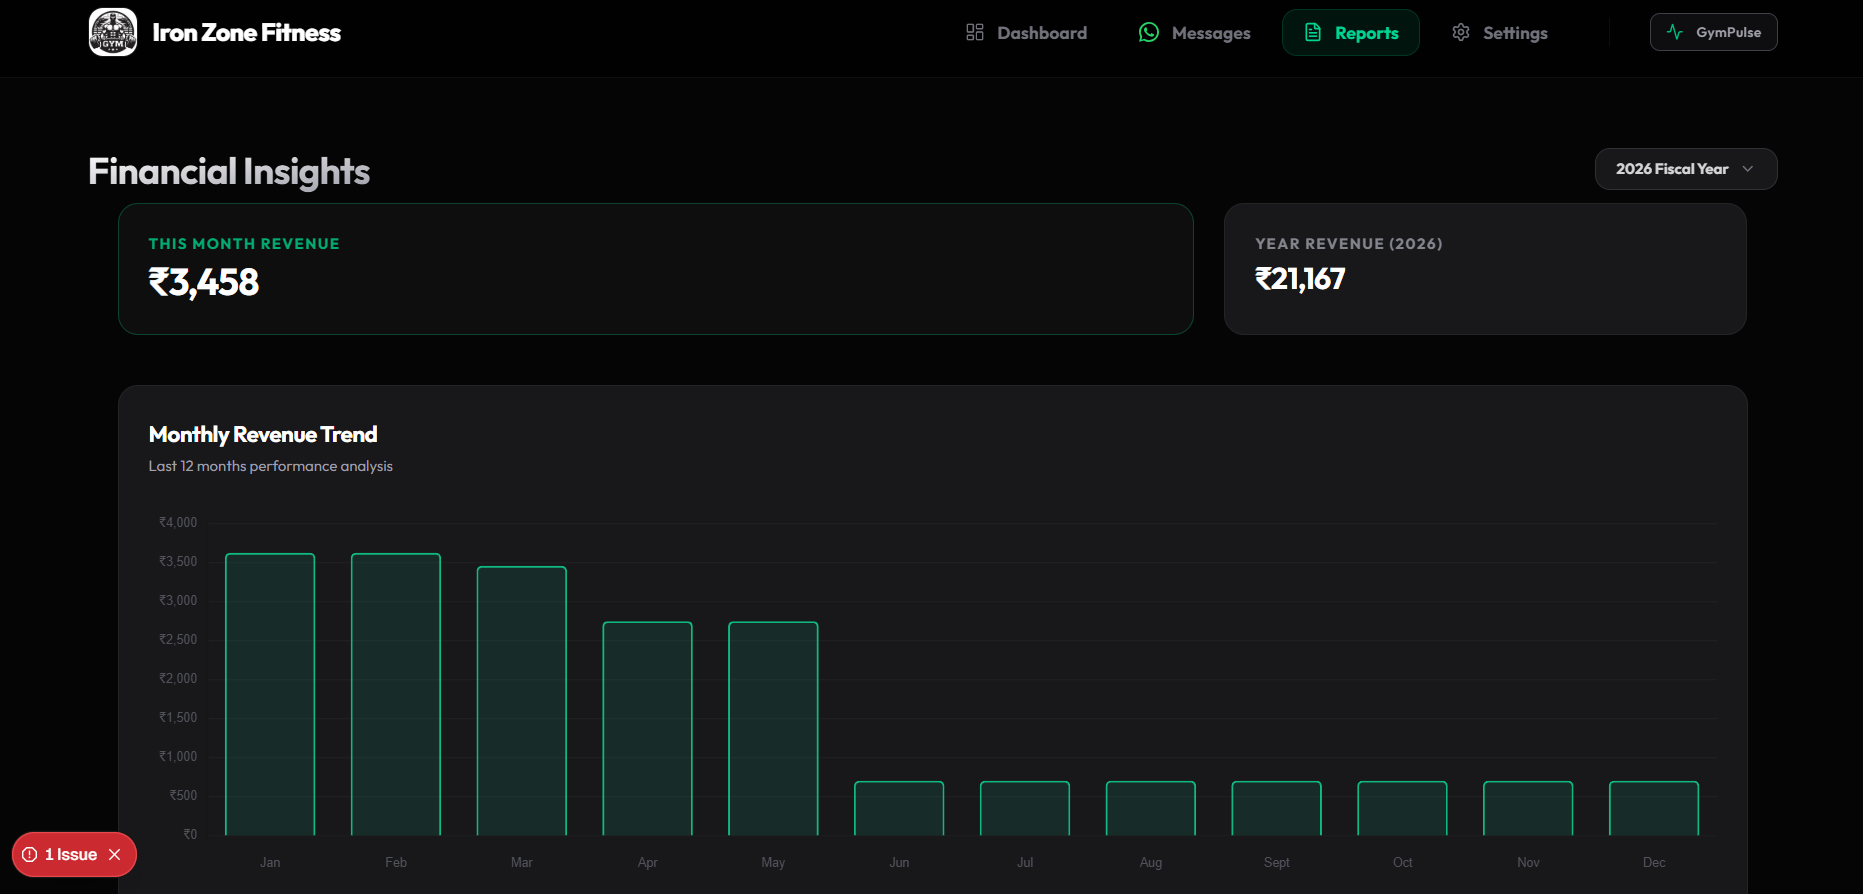The image size is (1863, 894).
Task: Go to the Messages page
Action: tap(1195, 33)
